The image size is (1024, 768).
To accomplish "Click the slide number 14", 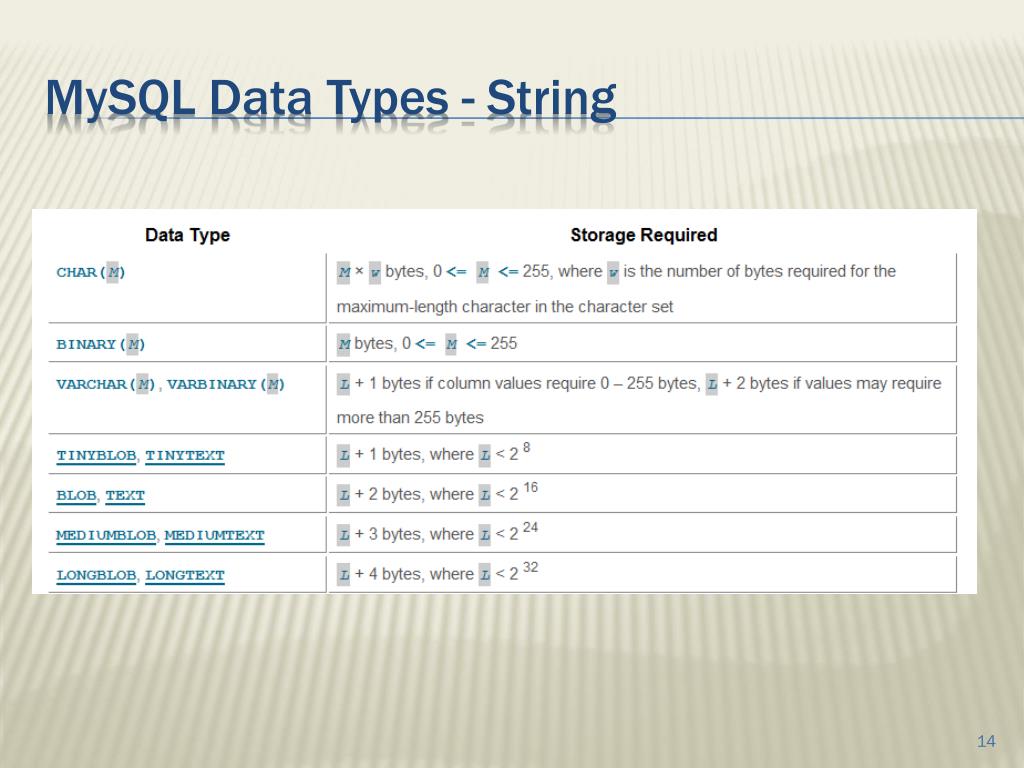I will (x=986, y=741).
